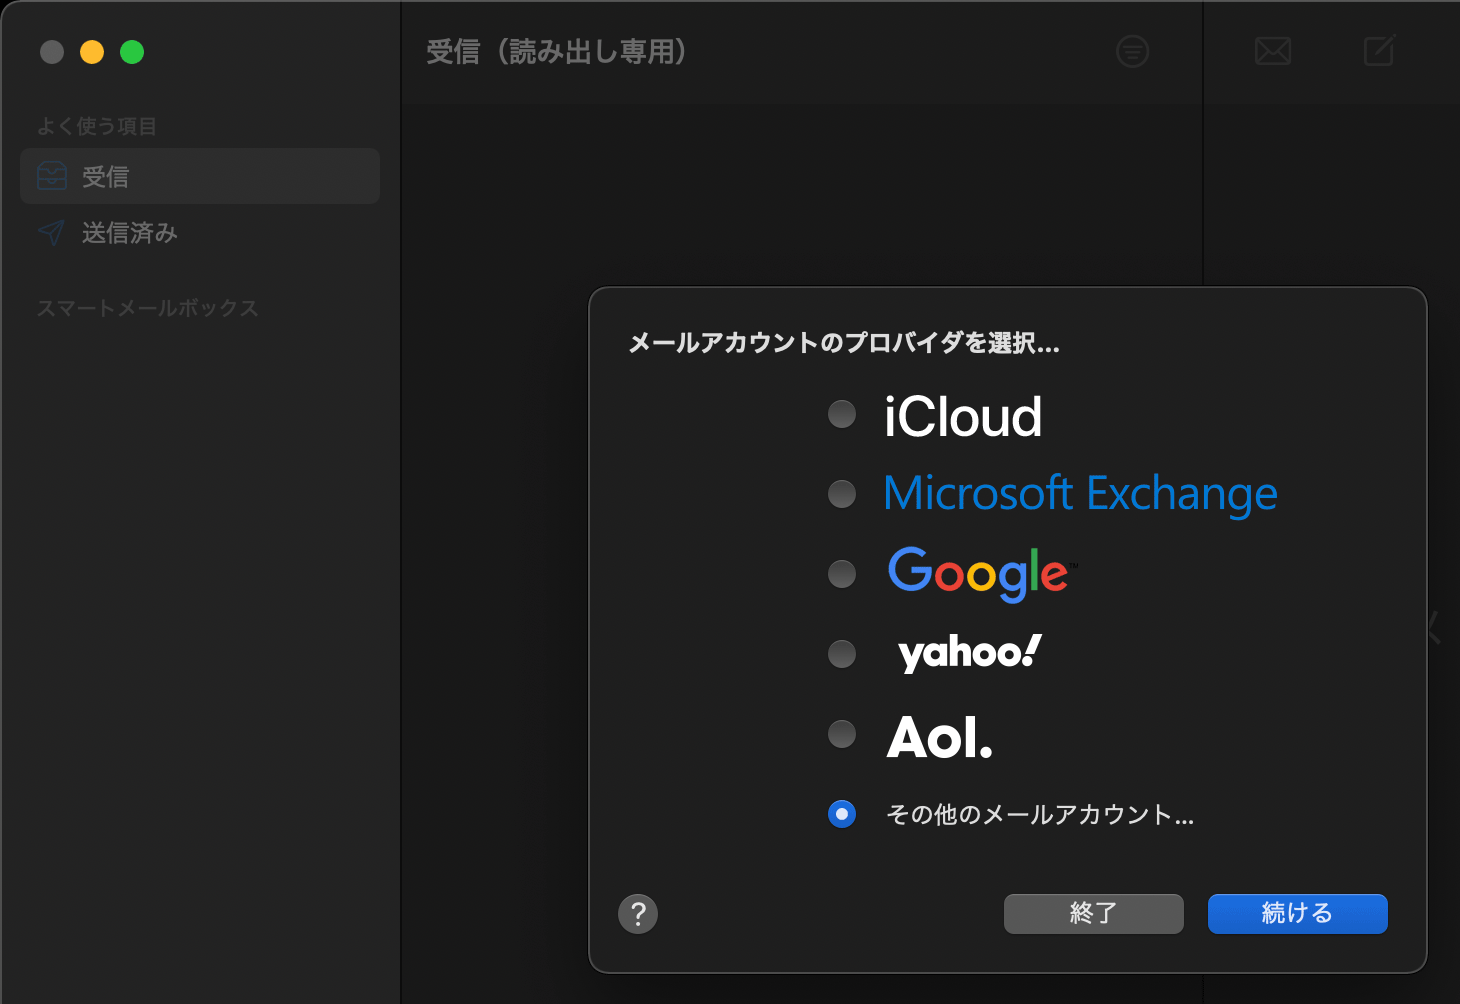
Task: Click the Google logo
Action: tap(979, 573)
